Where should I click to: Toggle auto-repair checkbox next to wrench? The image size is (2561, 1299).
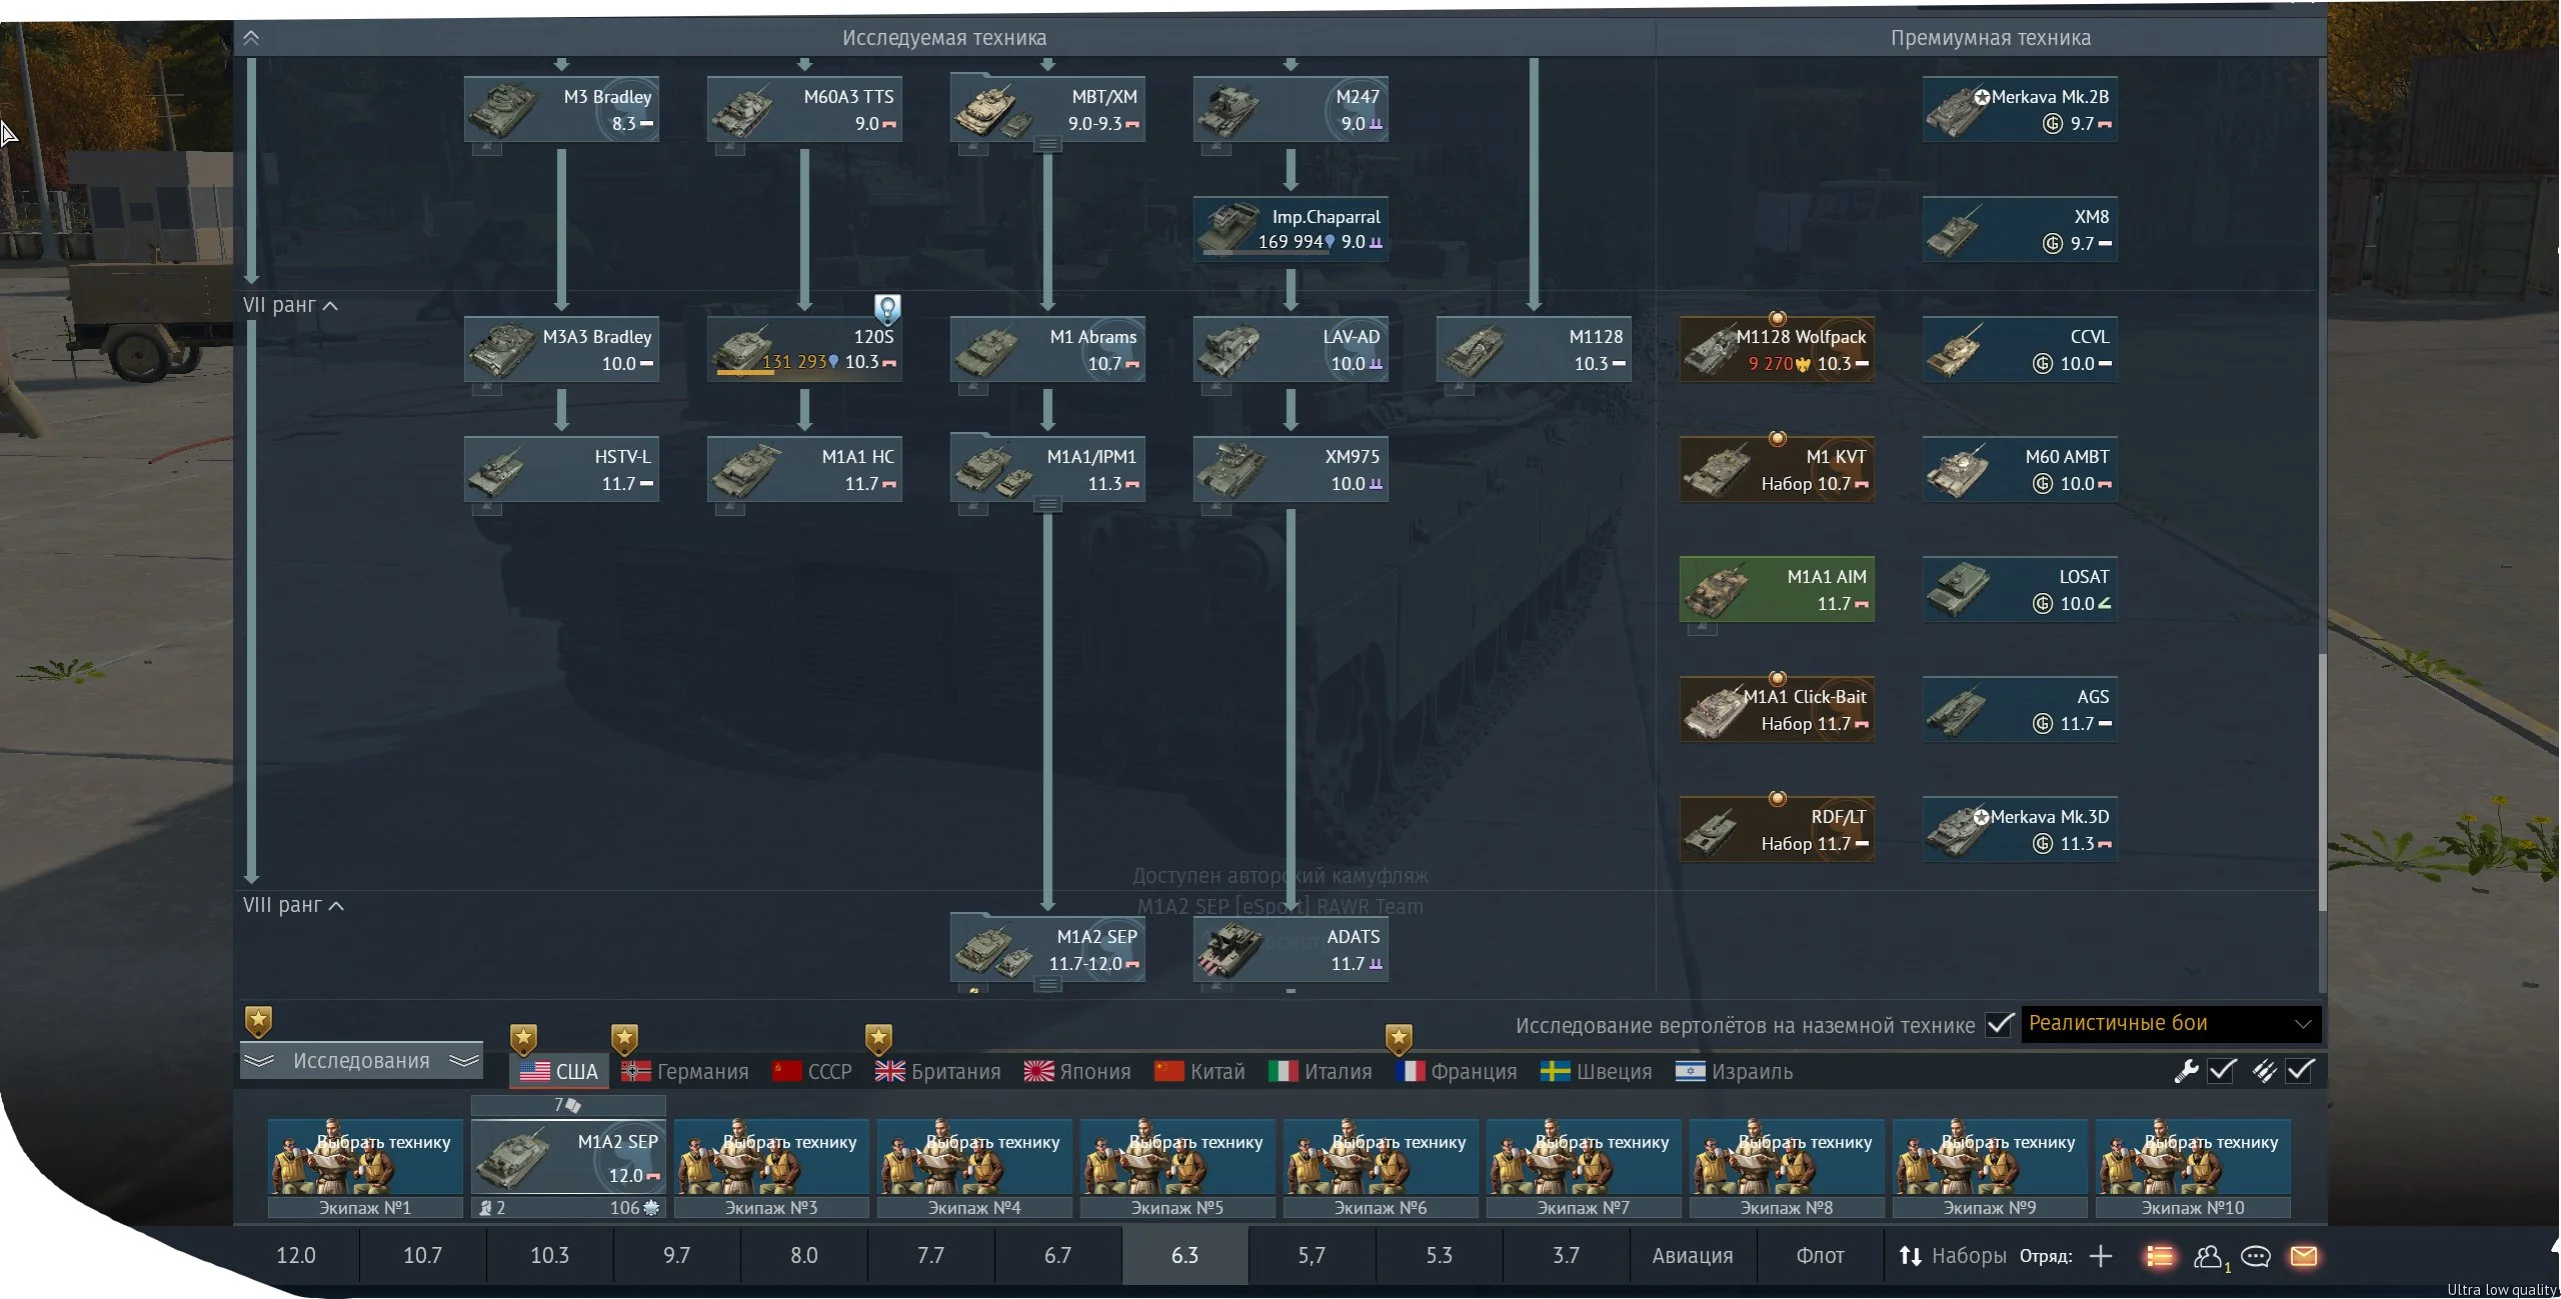coord(2221,1071)
